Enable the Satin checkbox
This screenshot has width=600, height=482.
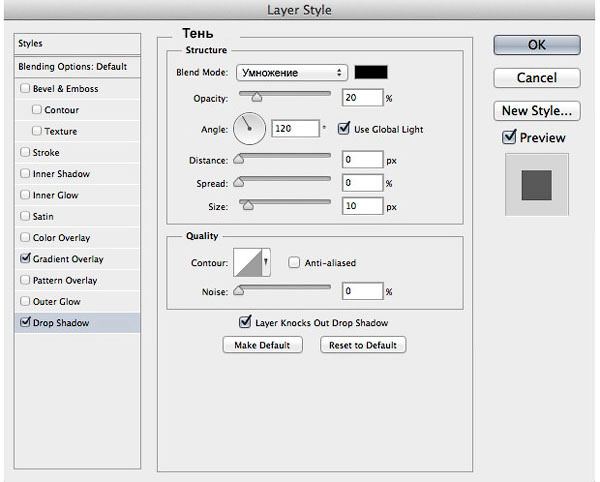25,216
